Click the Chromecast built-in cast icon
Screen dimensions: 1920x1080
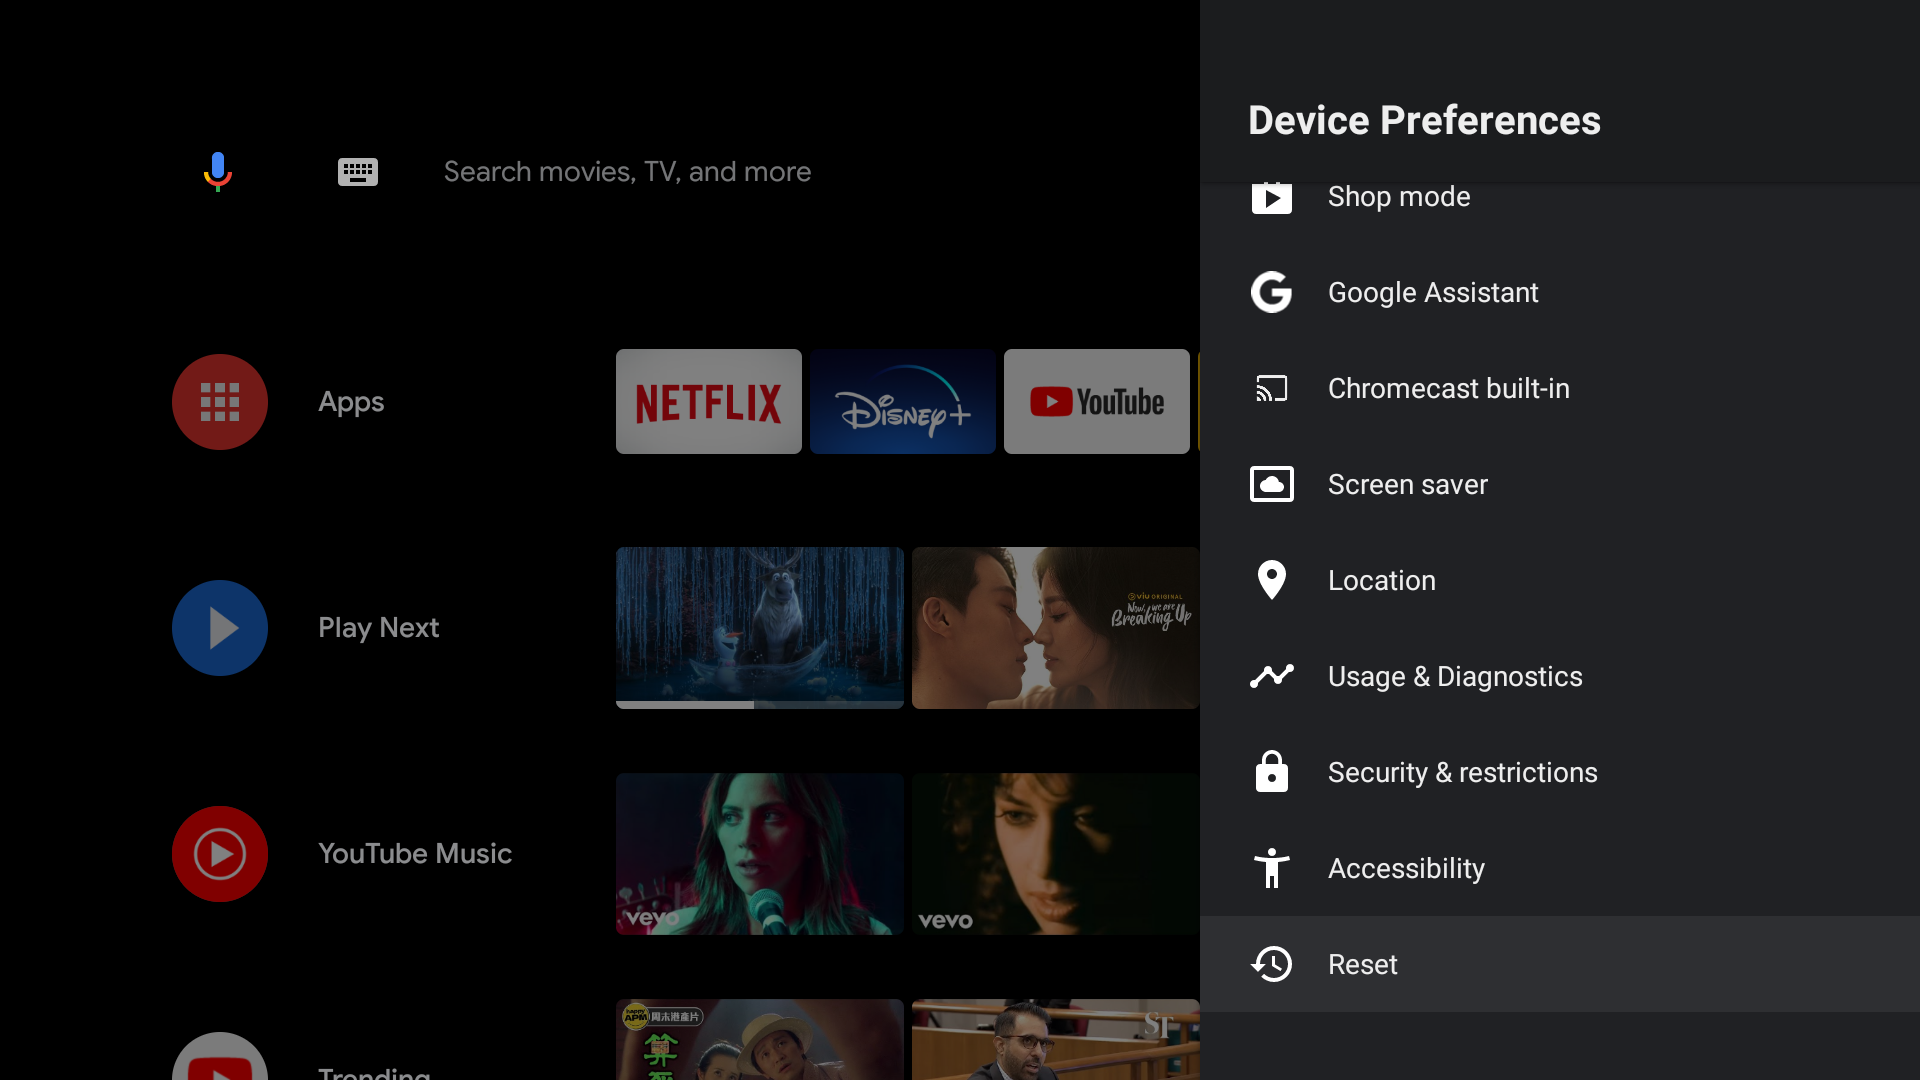(1271, 388)
